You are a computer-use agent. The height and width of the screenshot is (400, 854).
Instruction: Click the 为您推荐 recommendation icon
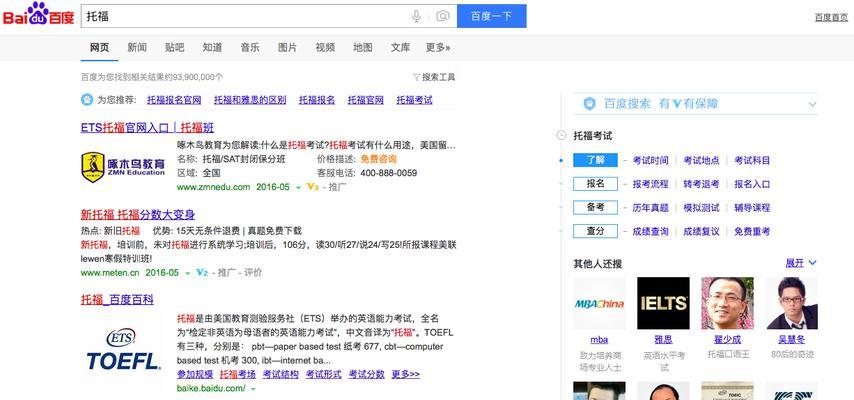[87, 100]
